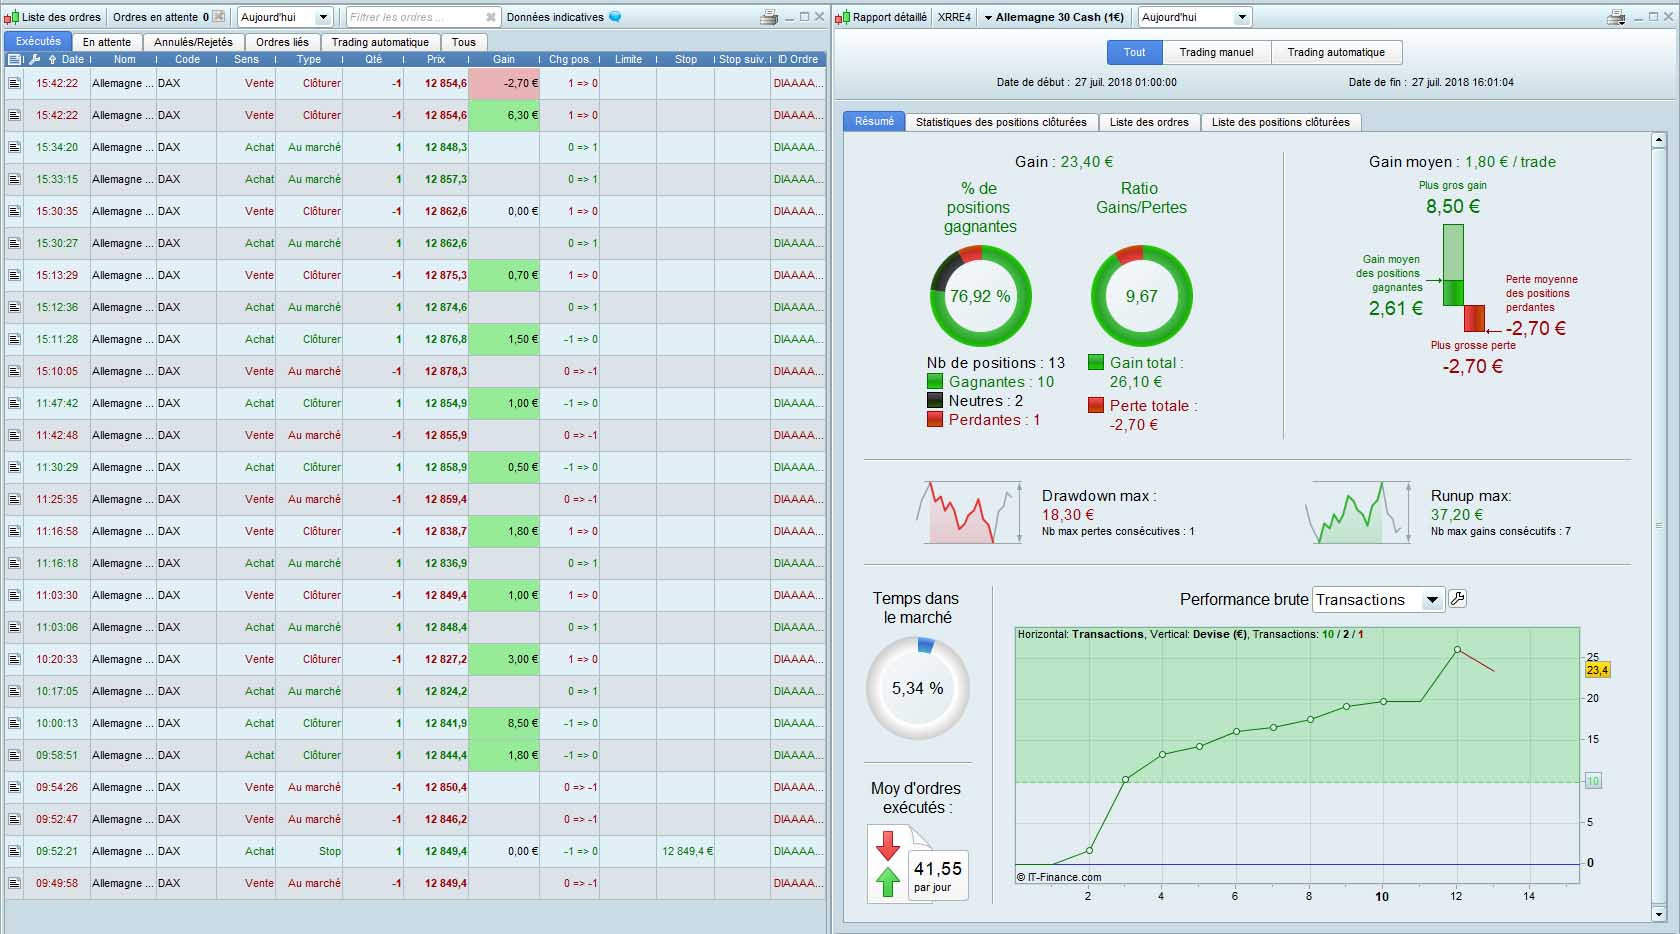Screen dimensions: 1680x934
Task: Sort orders by the Chg pos. column header
Action: (x=569, y=59)
